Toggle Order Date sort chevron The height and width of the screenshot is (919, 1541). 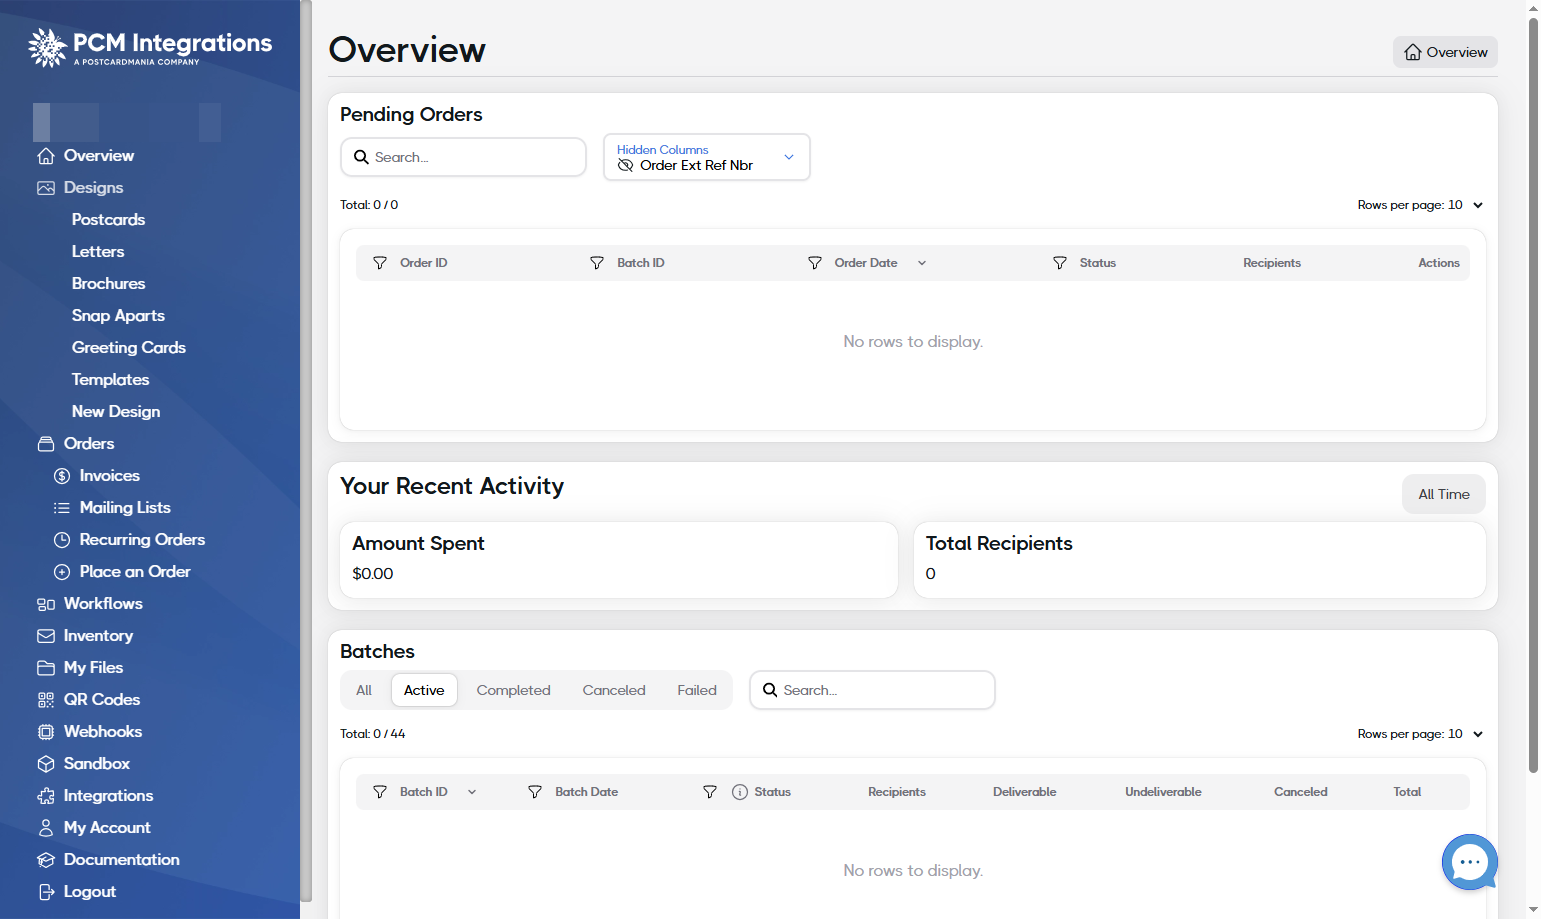(922, 263)
